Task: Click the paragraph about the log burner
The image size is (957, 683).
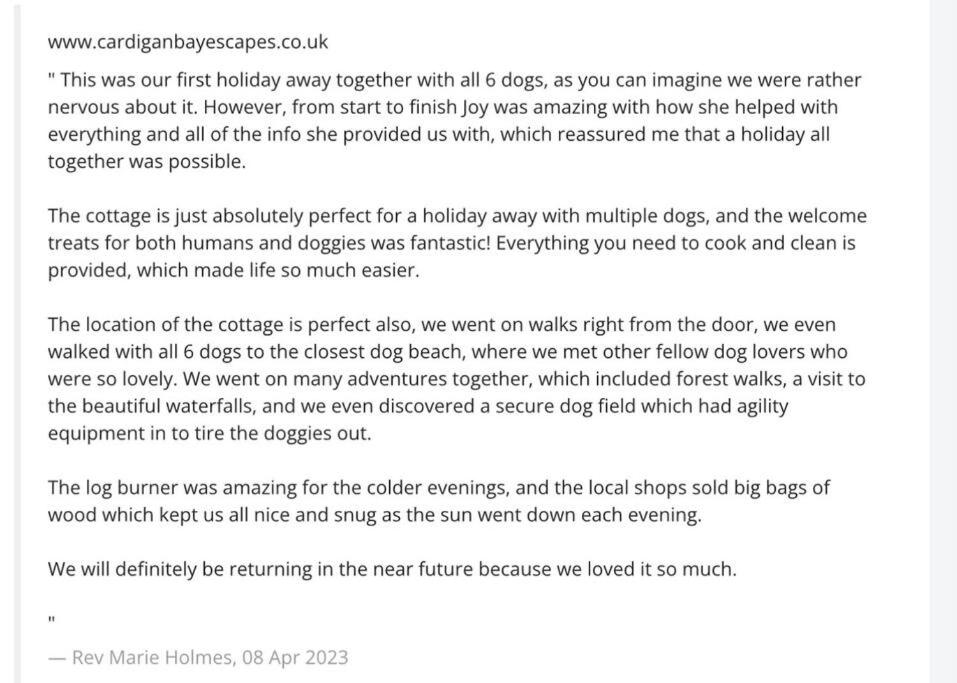Action: (x=439, y=501)
